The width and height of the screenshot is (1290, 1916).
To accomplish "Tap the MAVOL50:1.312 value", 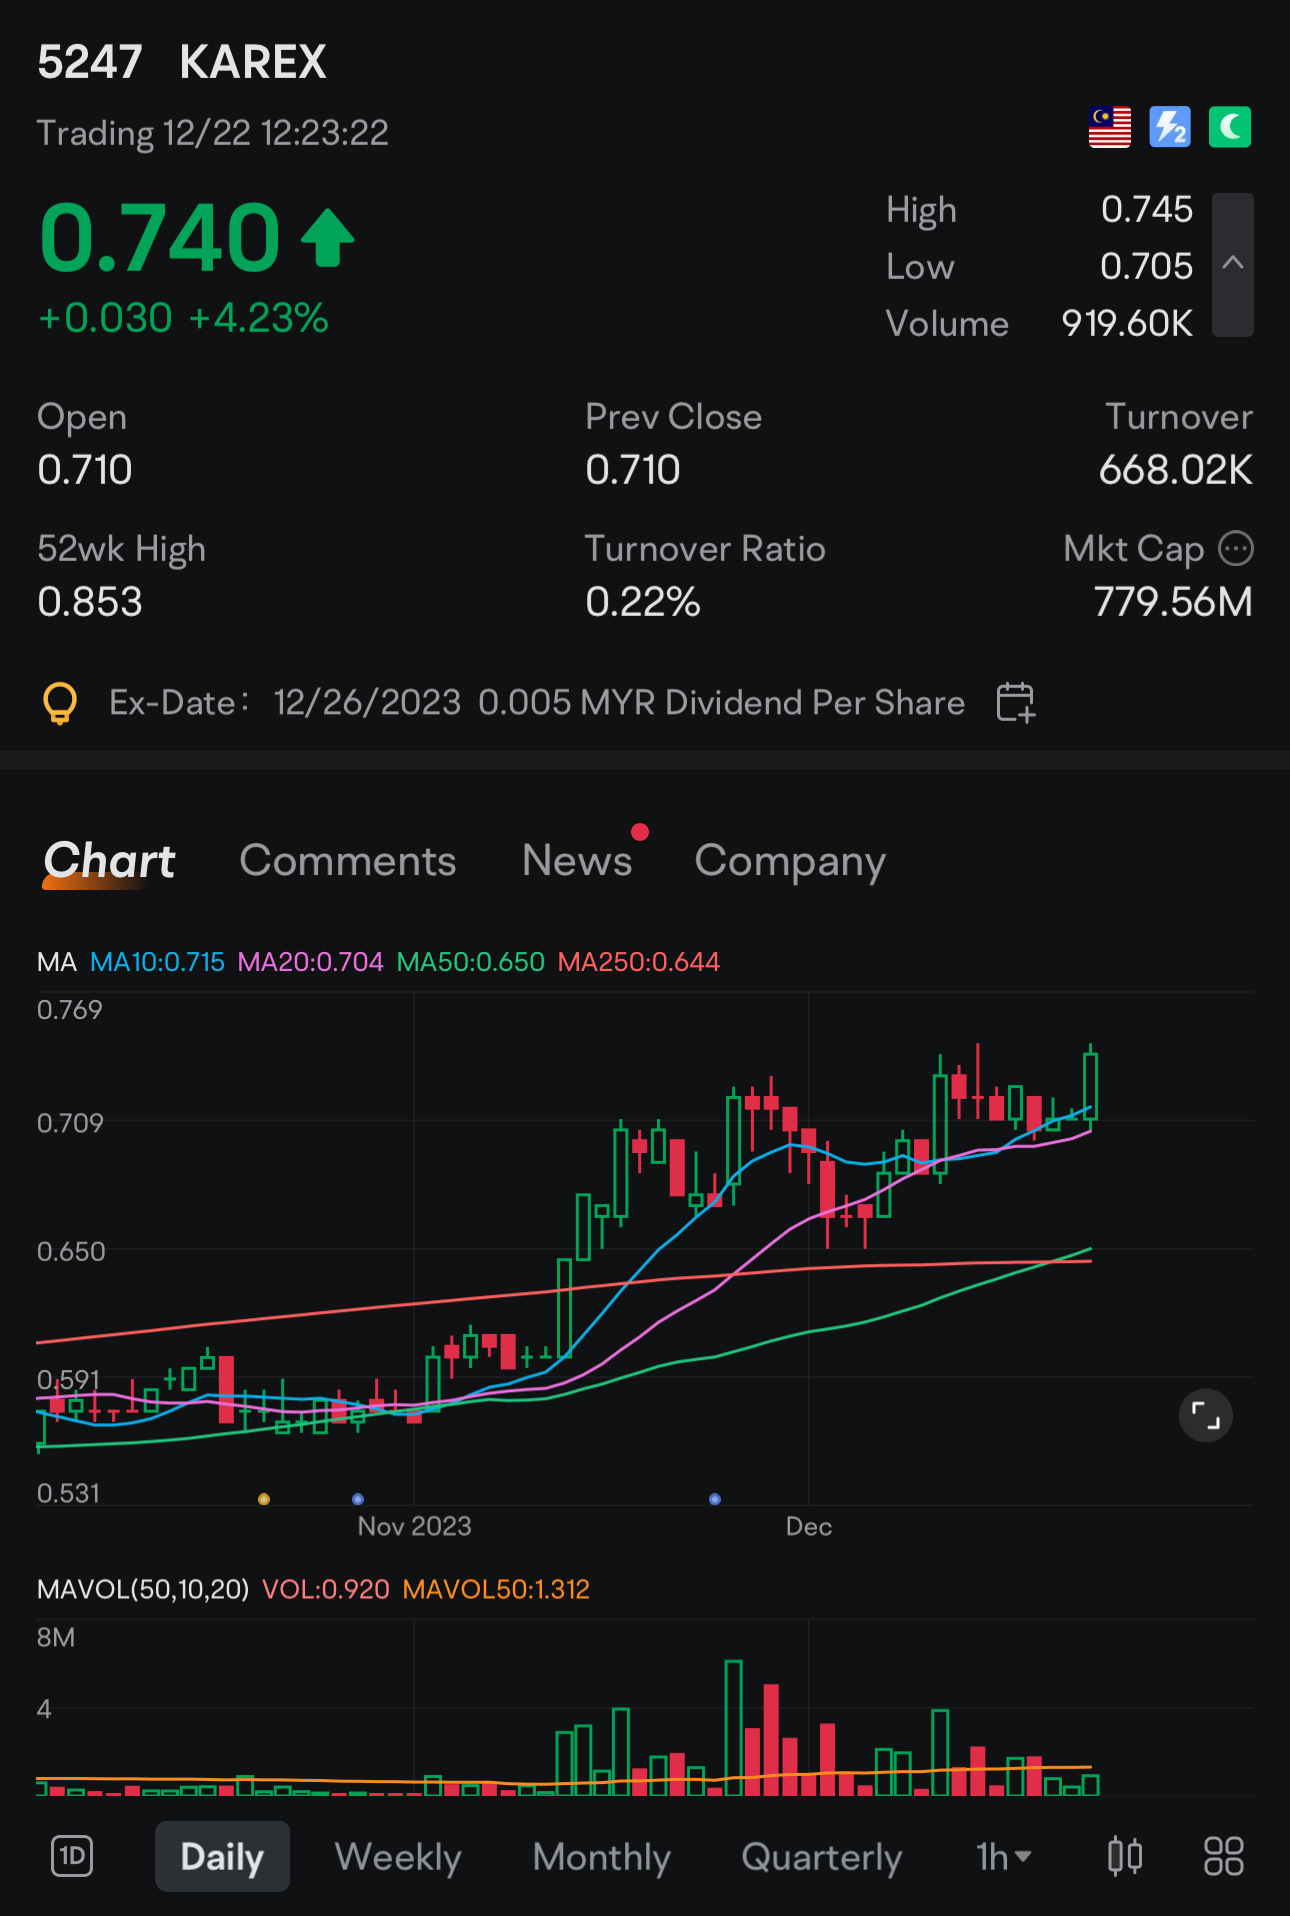I will tap(496, 1589).
